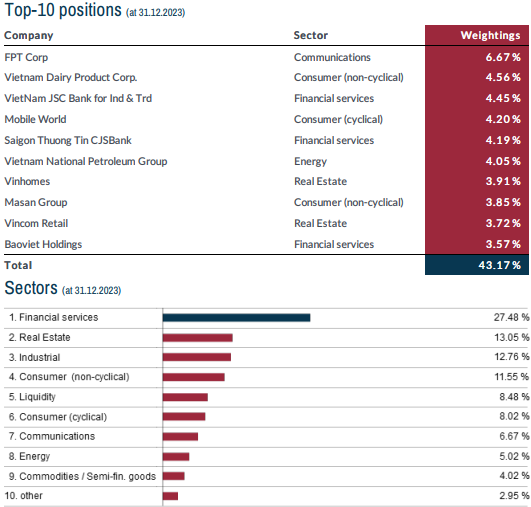Image resolution: width=531 pixels, height=507 pixels.
Task: Click the 4.05 % weighting value
Action: (x=503, y=161)
